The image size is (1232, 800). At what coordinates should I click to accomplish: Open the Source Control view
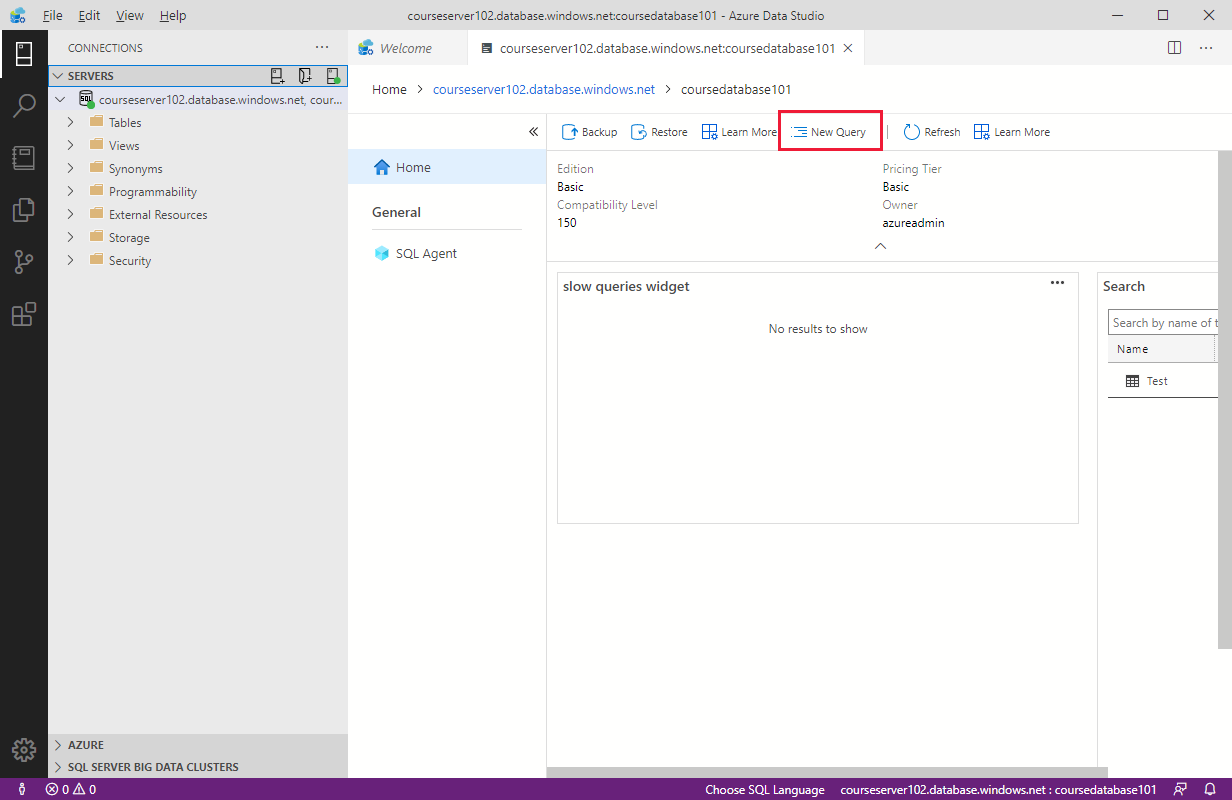(x=24, y=261)
